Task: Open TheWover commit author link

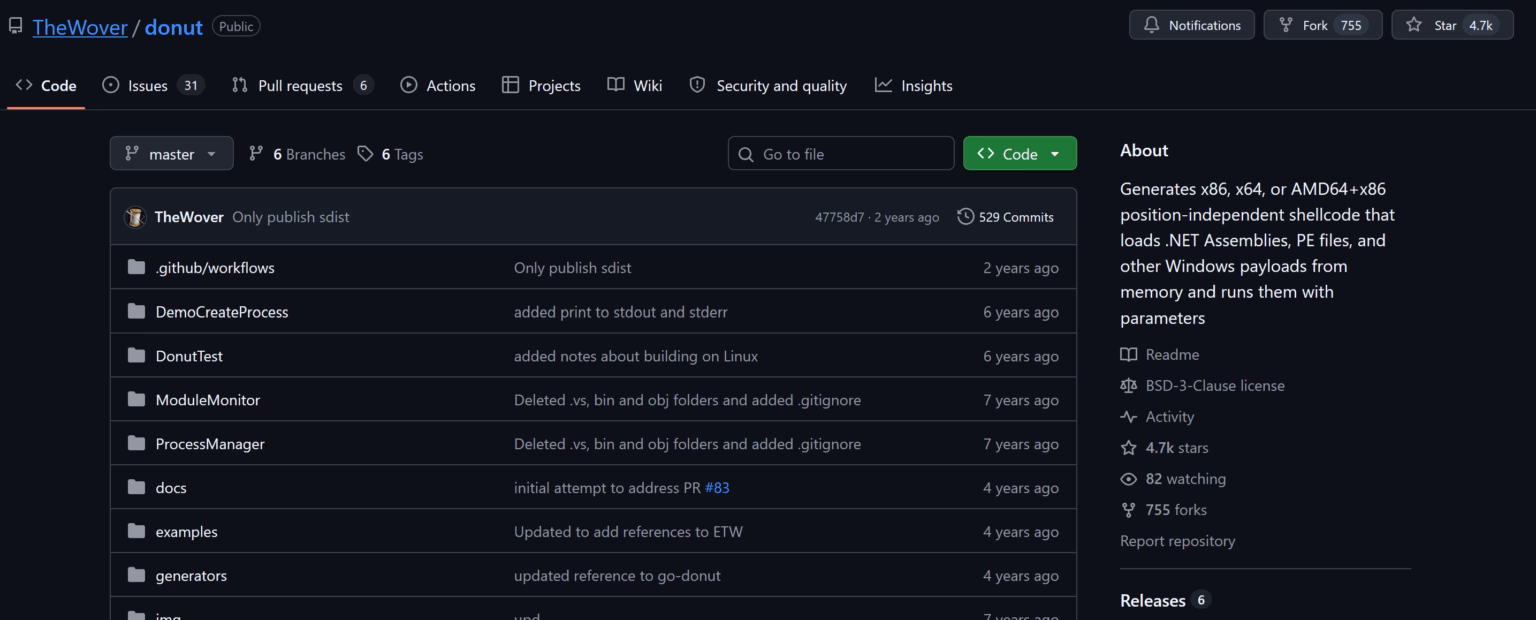Action: 189,217
